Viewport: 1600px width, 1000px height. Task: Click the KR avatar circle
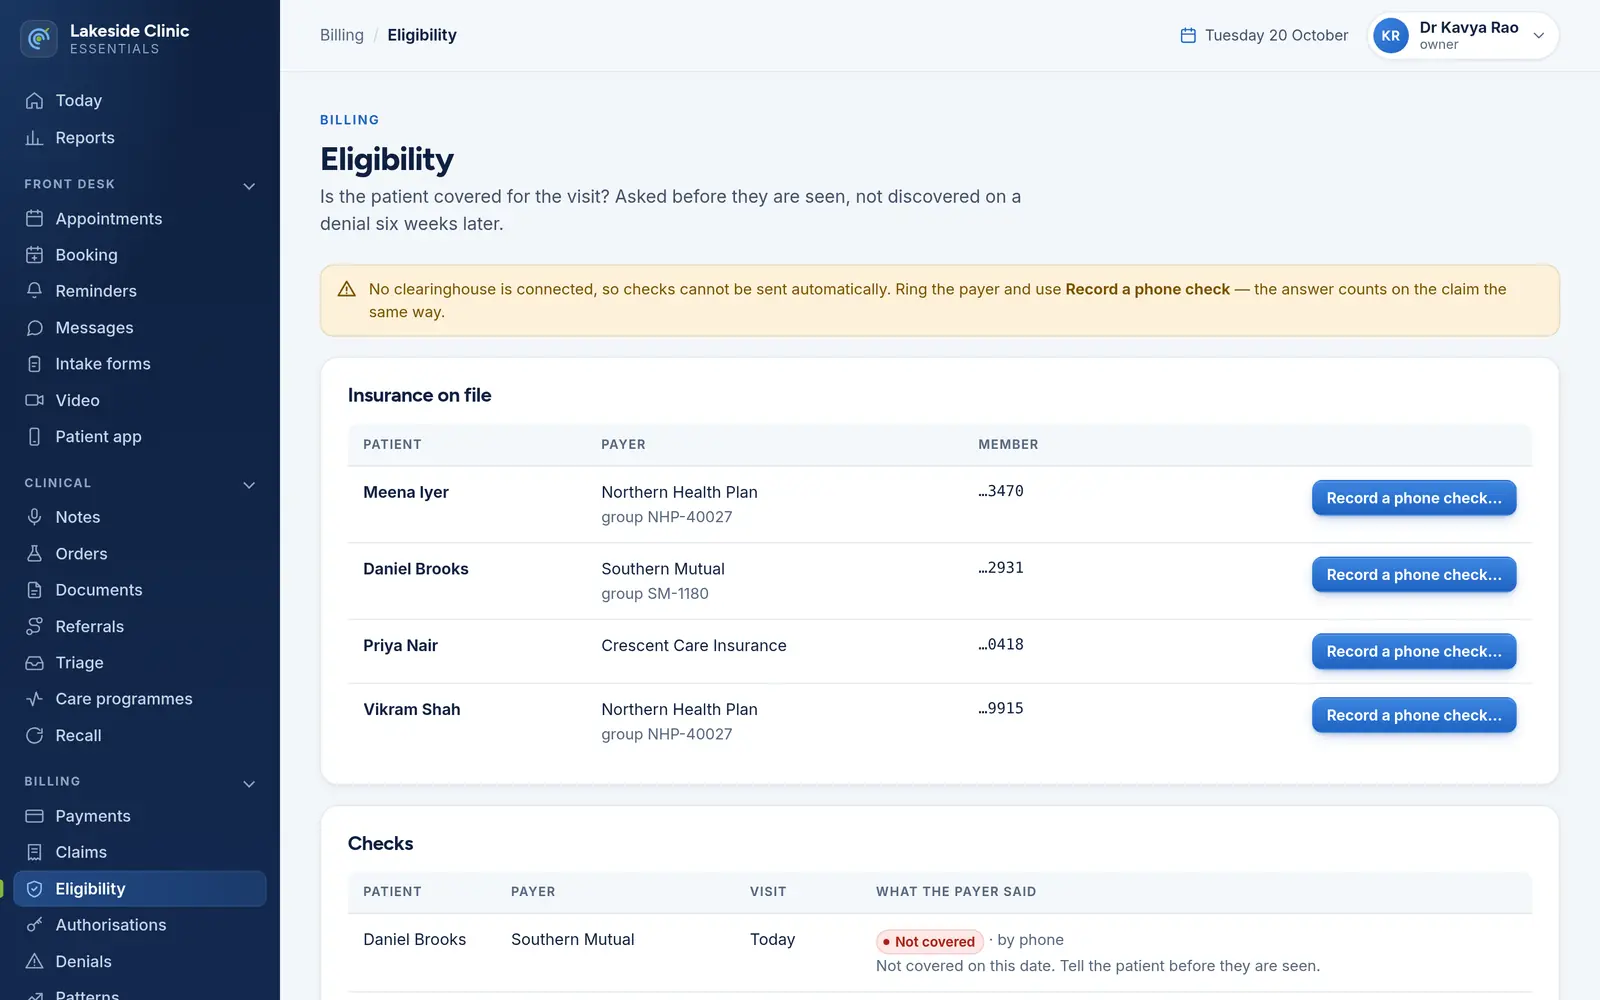(x=1391, y=36)
